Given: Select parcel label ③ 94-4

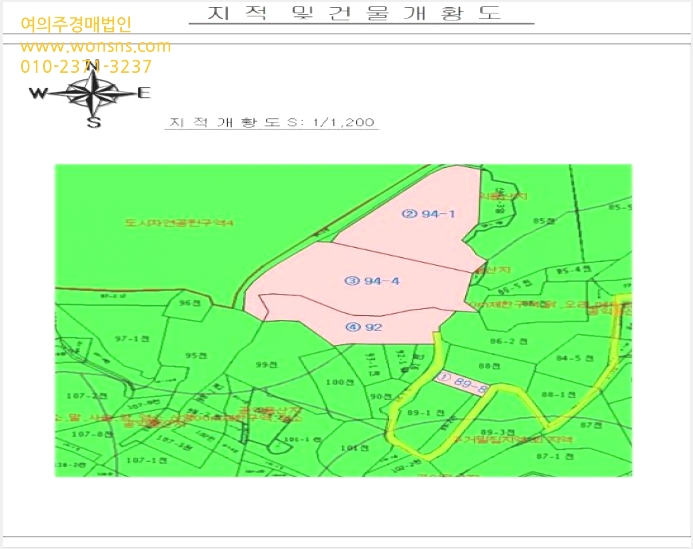Looking at the screenshot, I should click(372, 281).
